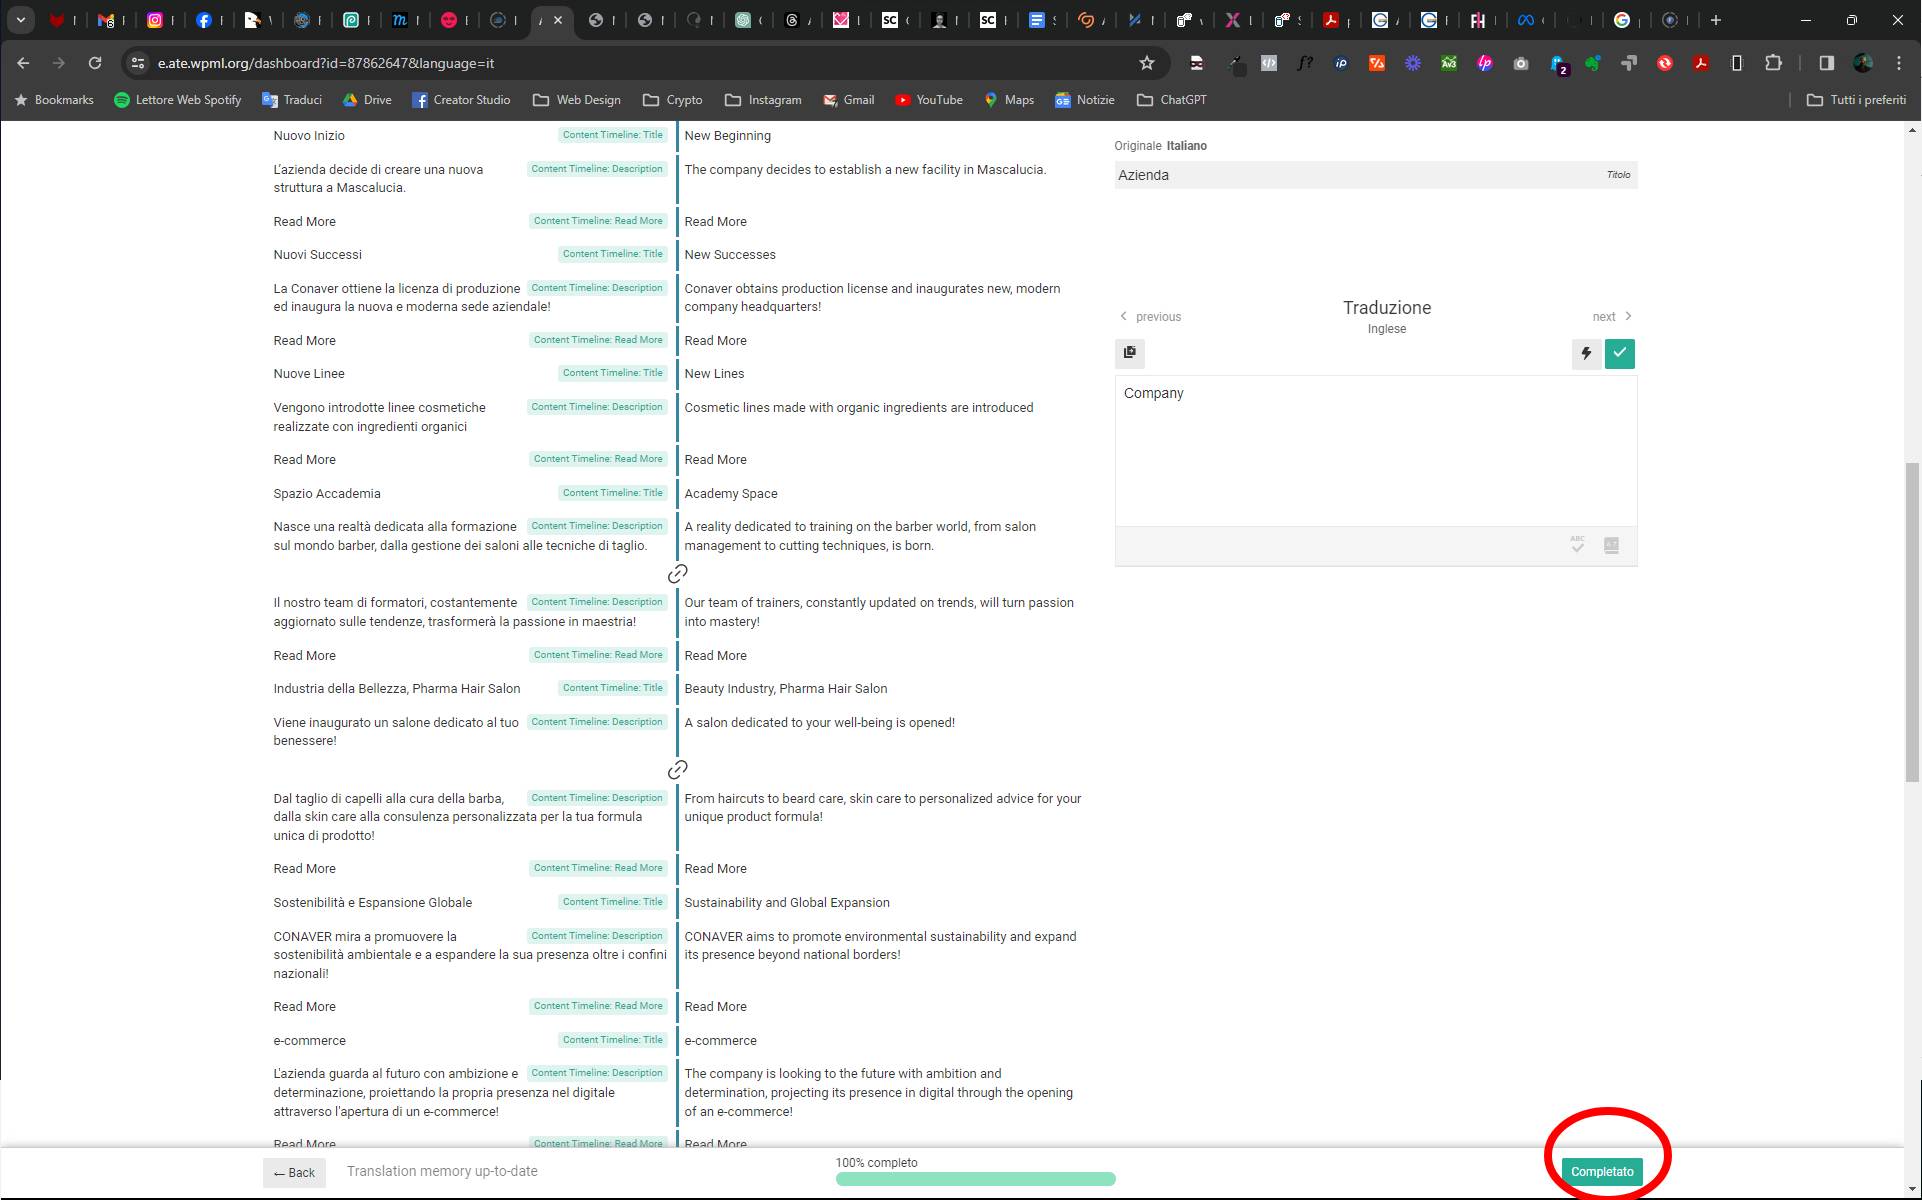Go to previous segment with left chevron

pyautogui.click(x=1124, y=316)
